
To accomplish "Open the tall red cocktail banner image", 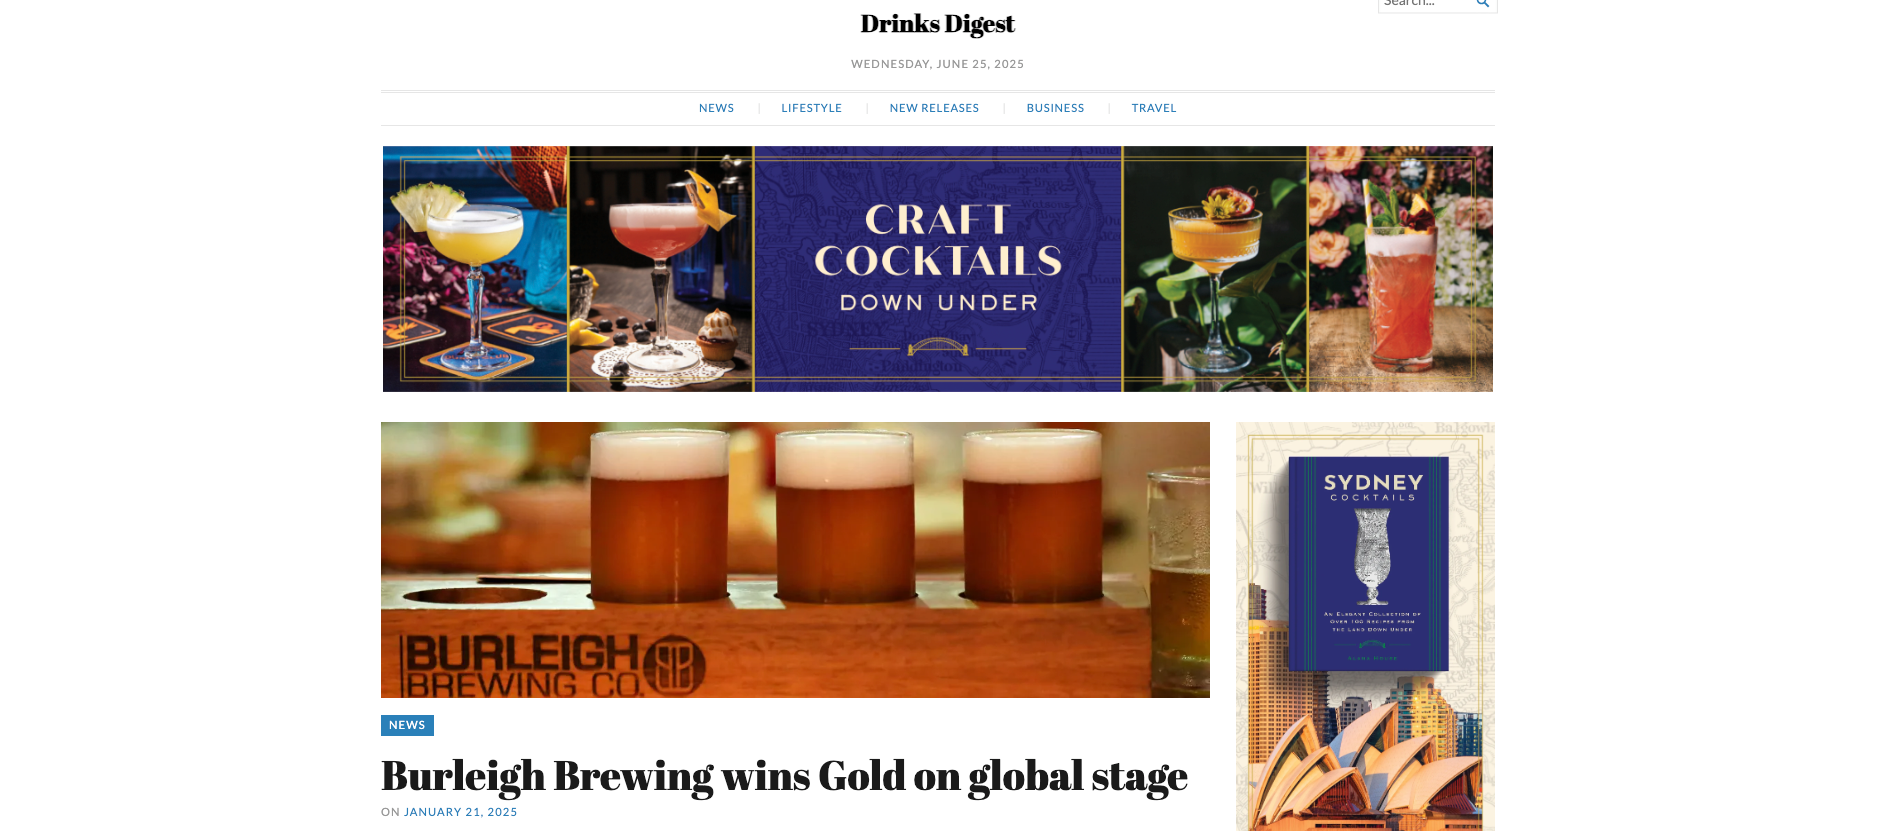I will (1400, 269).
